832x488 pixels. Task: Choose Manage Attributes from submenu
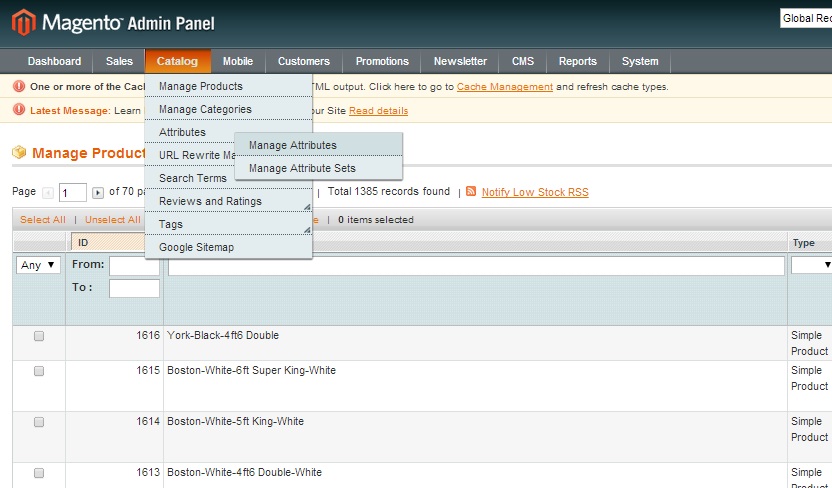pyautogui.click(x=293, y=146)
